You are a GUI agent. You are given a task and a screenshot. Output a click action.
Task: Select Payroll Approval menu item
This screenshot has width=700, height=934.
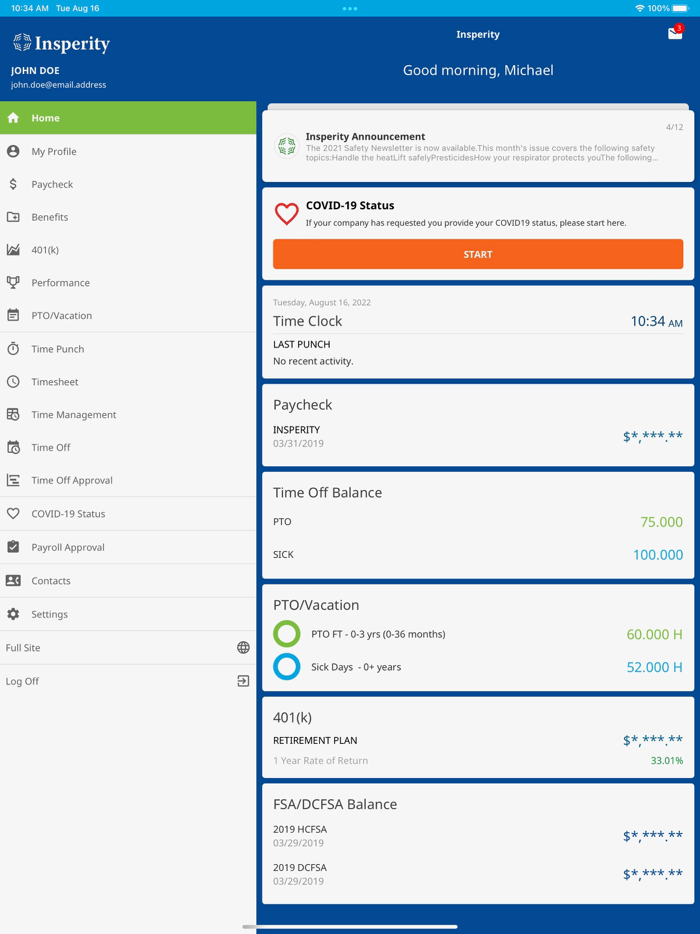pos(128,547)
